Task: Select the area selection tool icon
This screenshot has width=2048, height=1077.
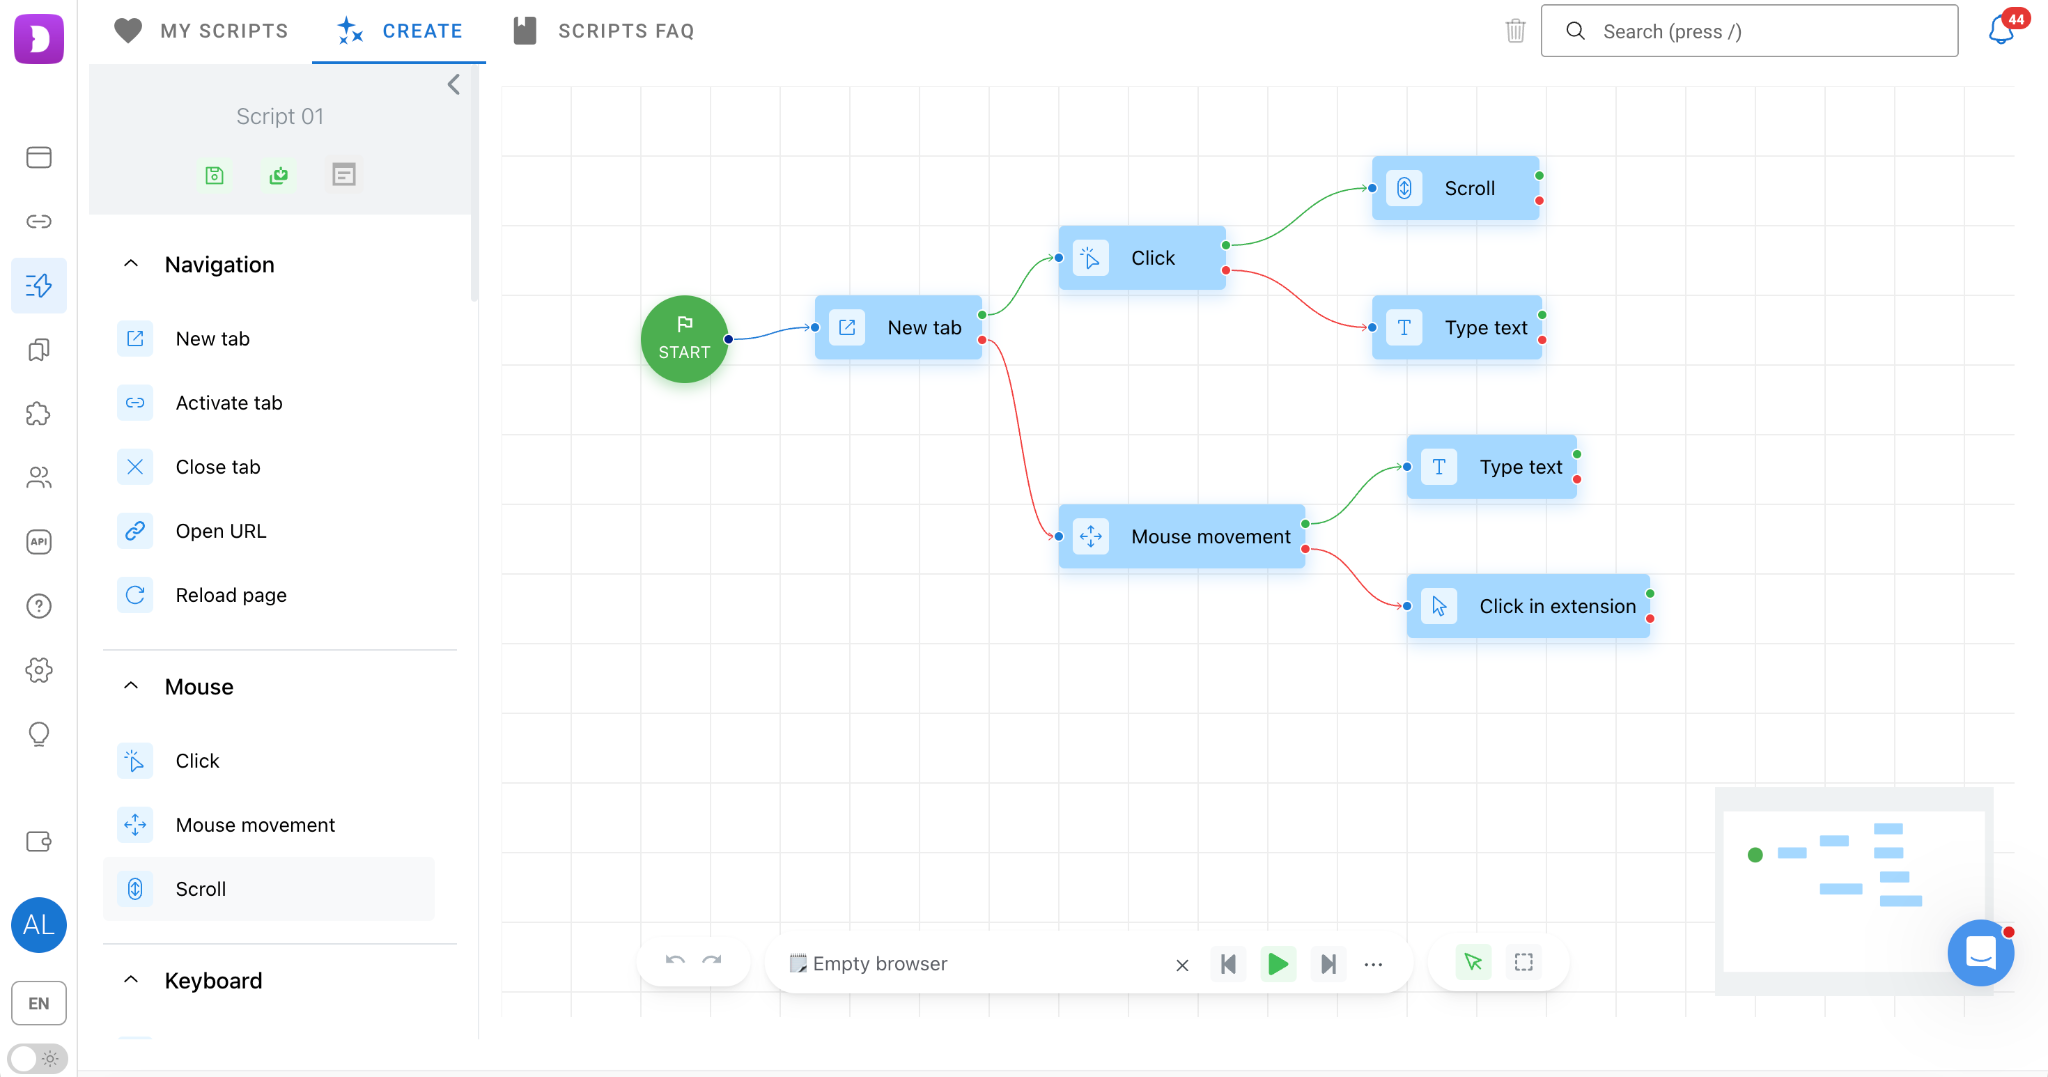Action: [x=1523, y=962]
